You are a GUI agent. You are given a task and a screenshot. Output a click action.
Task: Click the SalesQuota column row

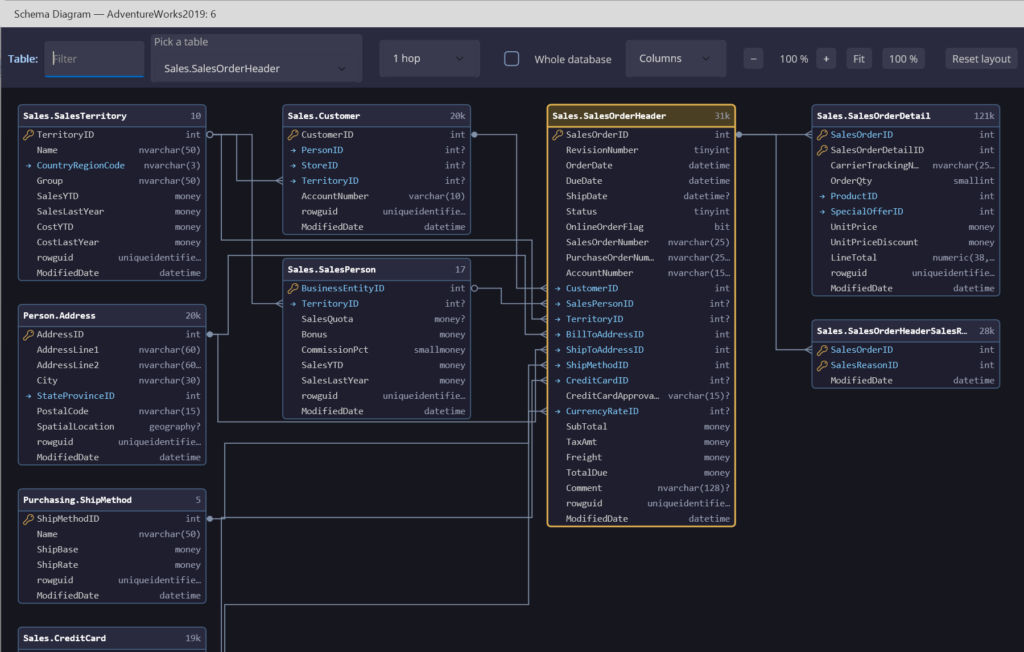pyautogui.click(x=377, y=319)
